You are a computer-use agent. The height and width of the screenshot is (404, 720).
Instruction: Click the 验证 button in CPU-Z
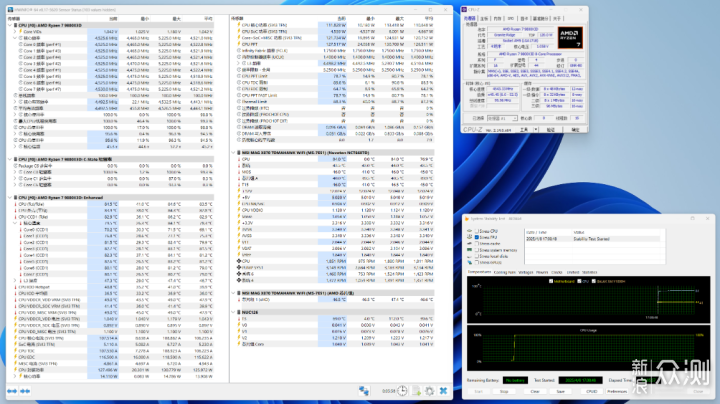pos(550,130)
